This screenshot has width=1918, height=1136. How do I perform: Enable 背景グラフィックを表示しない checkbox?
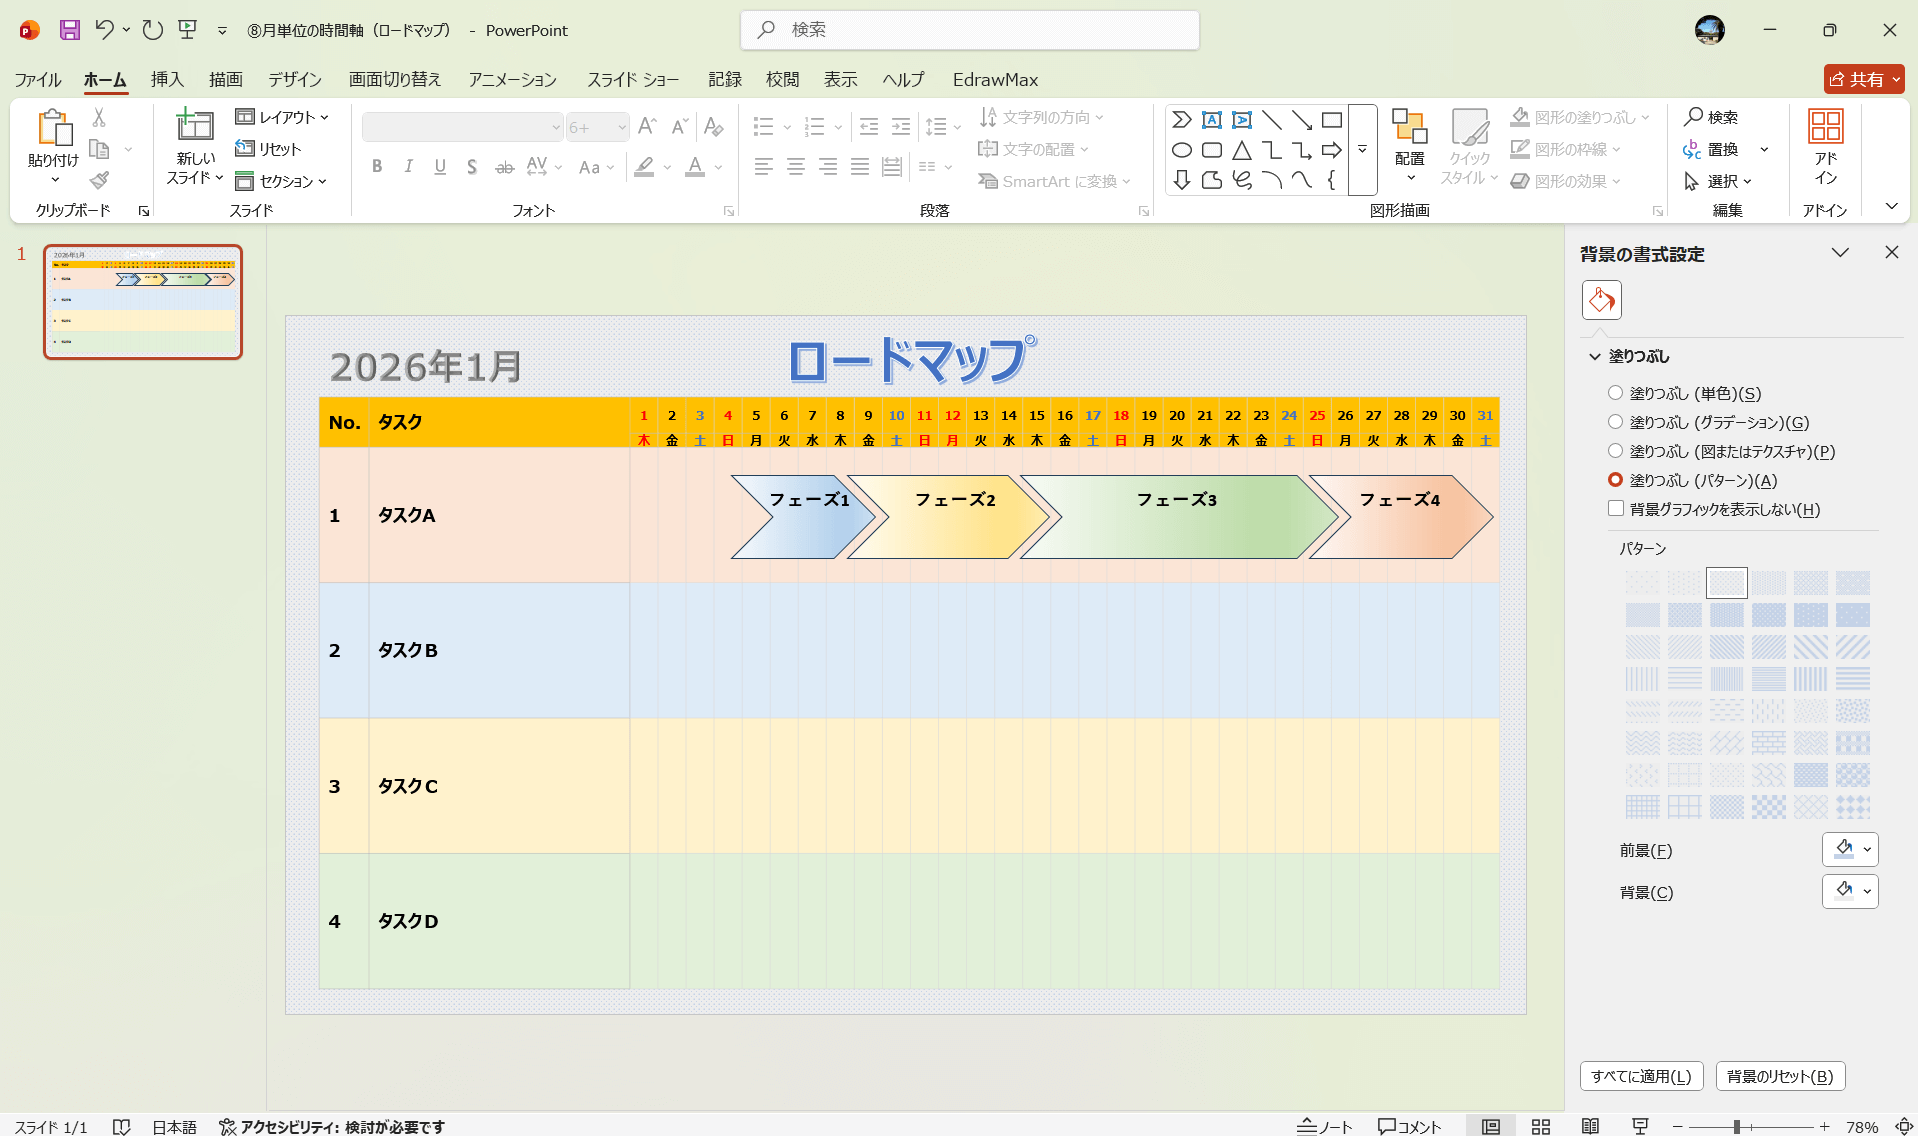tap(1615, 508)
